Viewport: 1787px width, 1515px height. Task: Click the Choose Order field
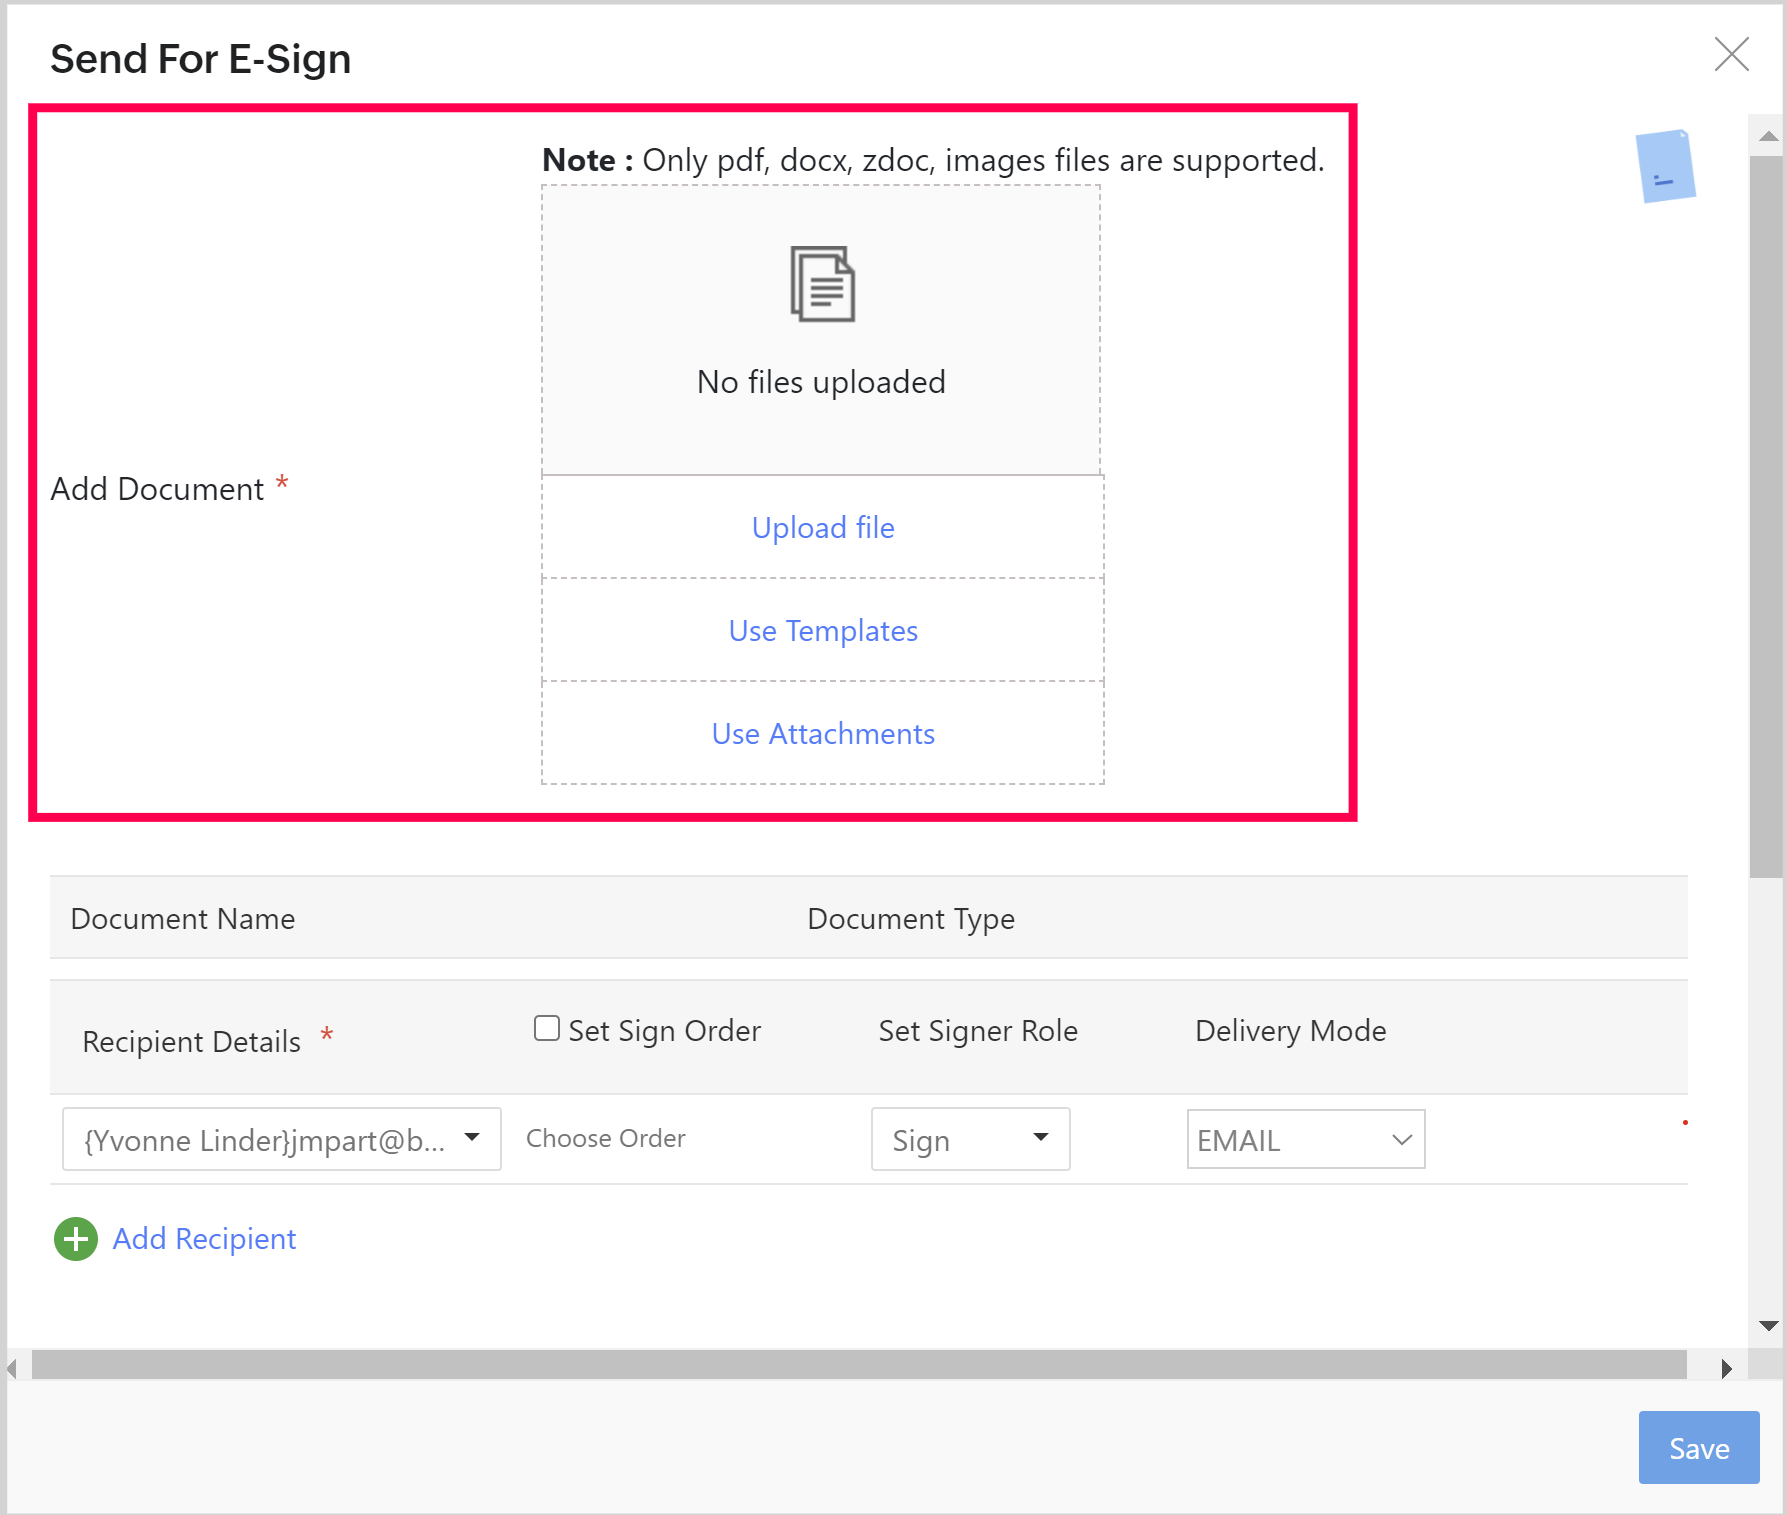606,1139
